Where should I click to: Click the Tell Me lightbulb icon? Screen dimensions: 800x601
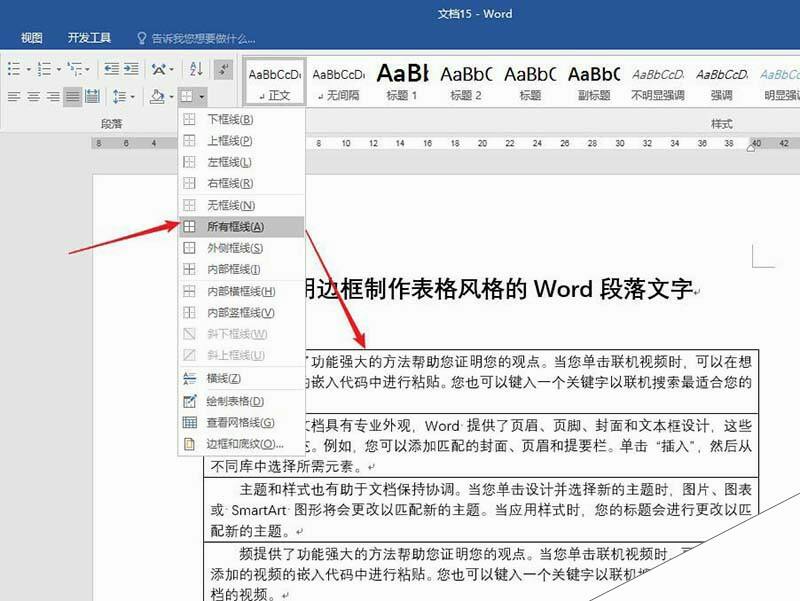tap(142, 38)
